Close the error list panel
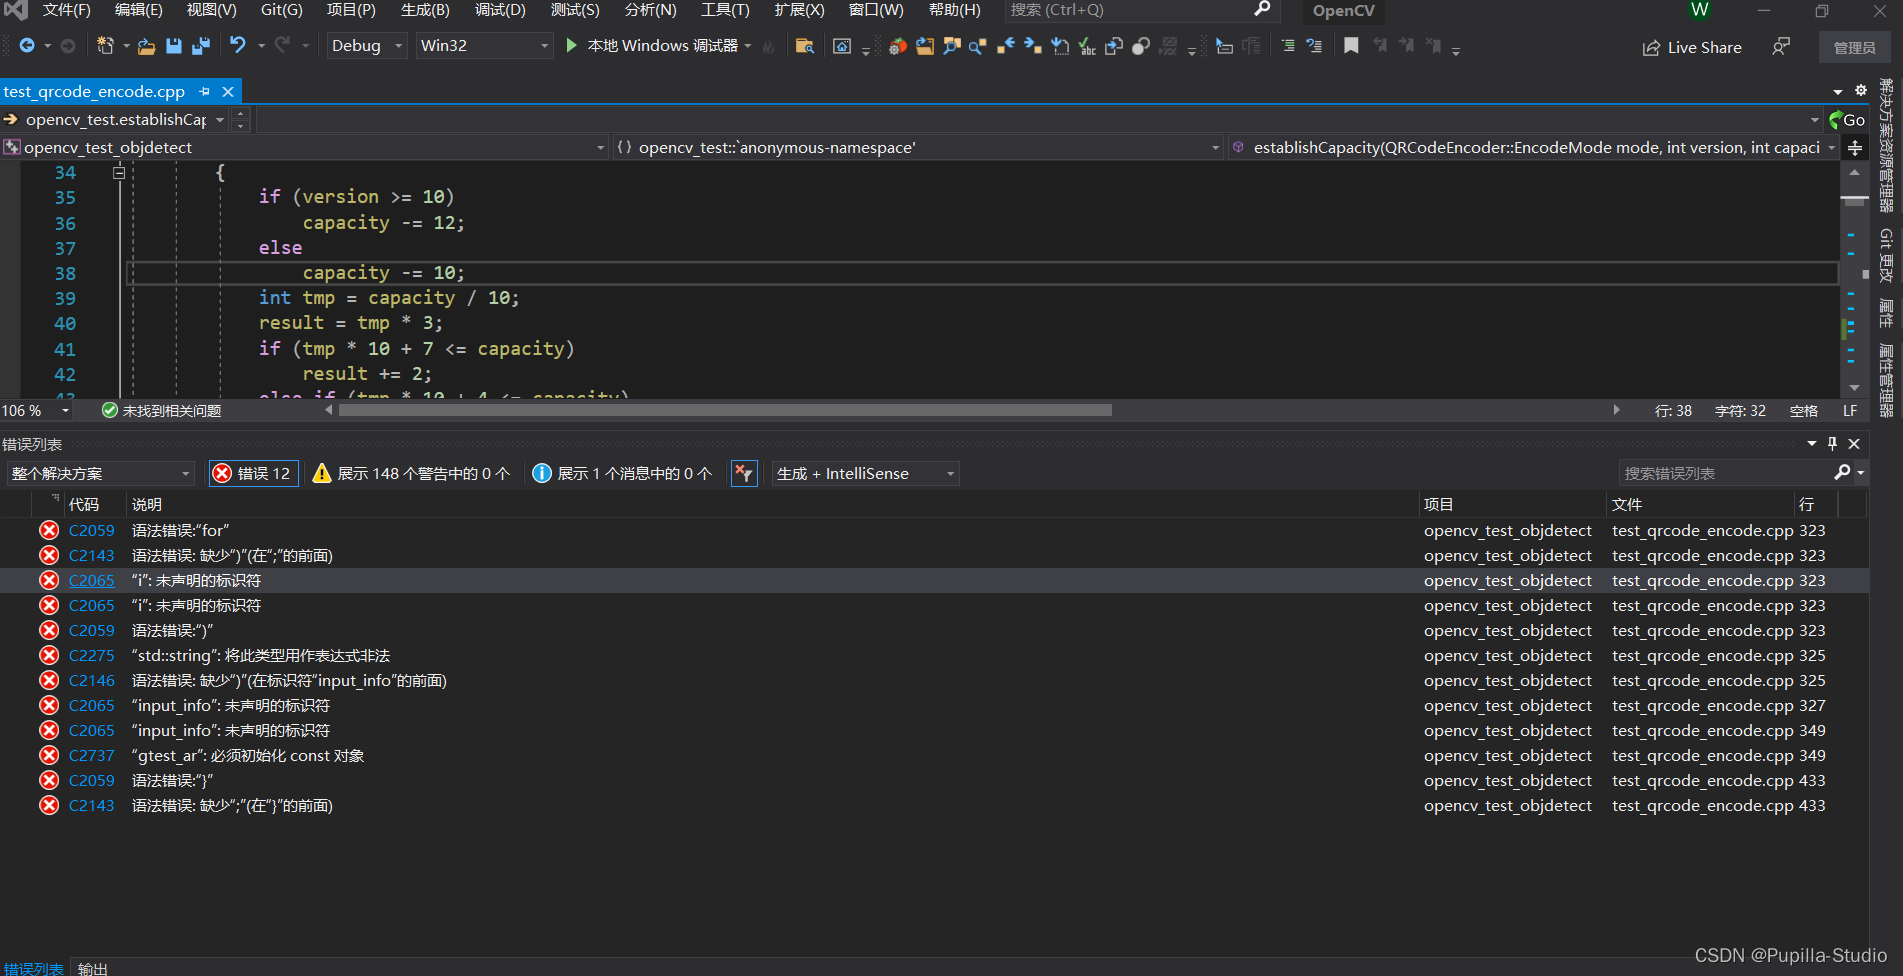1903x976 pixels. pos(1854,443)
